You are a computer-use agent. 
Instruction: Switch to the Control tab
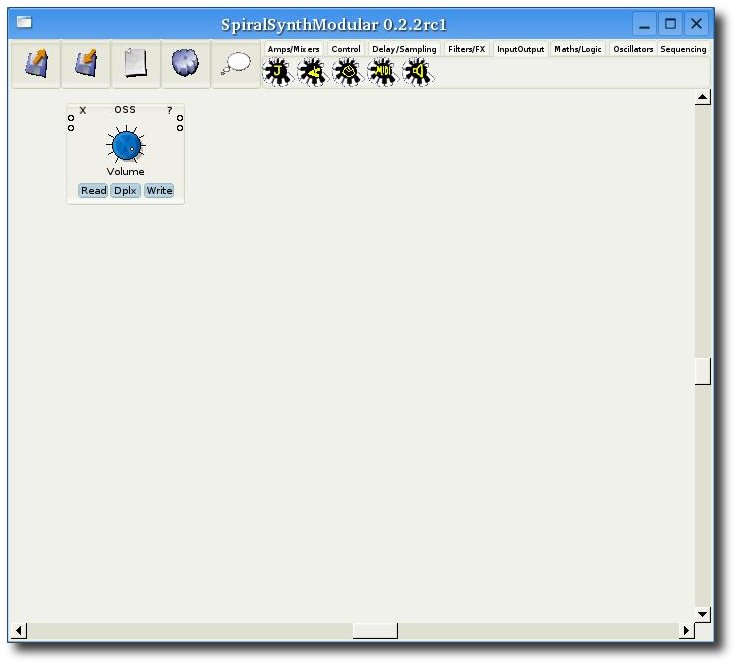click(x=346, y=49)
